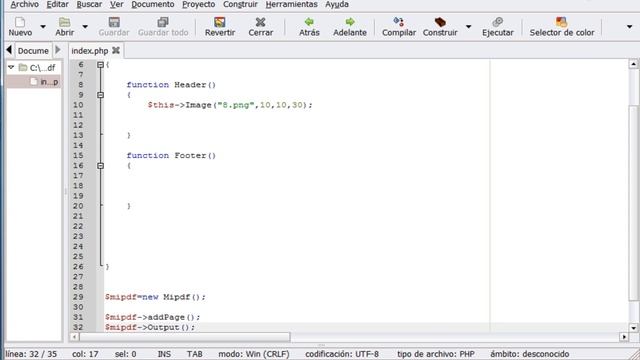Open the Construir dropdown arrow
The height and width of the screenshot is (360, 640).
pos(469,27)
